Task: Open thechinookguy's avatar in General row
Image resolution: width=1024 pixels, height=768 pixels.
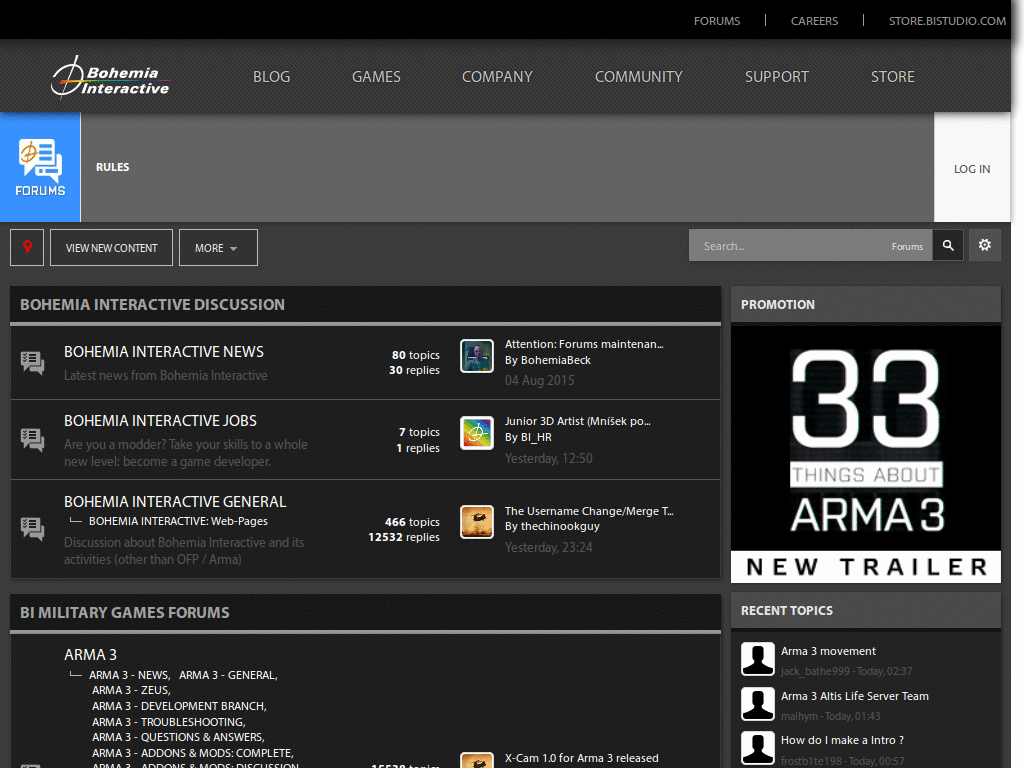Action: (477, 522)
